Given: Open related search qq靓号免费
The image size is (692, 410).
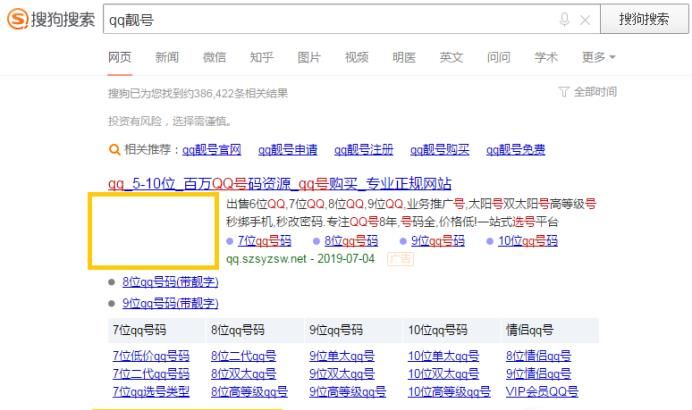Looking at the screenshot, I should coord(515,150).
